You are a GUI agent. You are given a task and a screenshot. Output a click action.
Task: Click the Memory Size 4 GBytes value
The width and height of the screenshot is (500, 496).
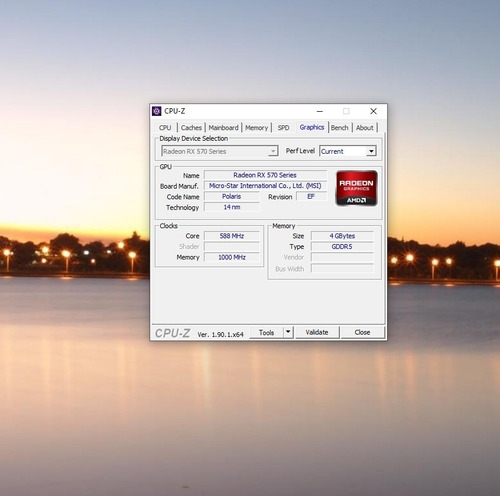coord(342,236)
